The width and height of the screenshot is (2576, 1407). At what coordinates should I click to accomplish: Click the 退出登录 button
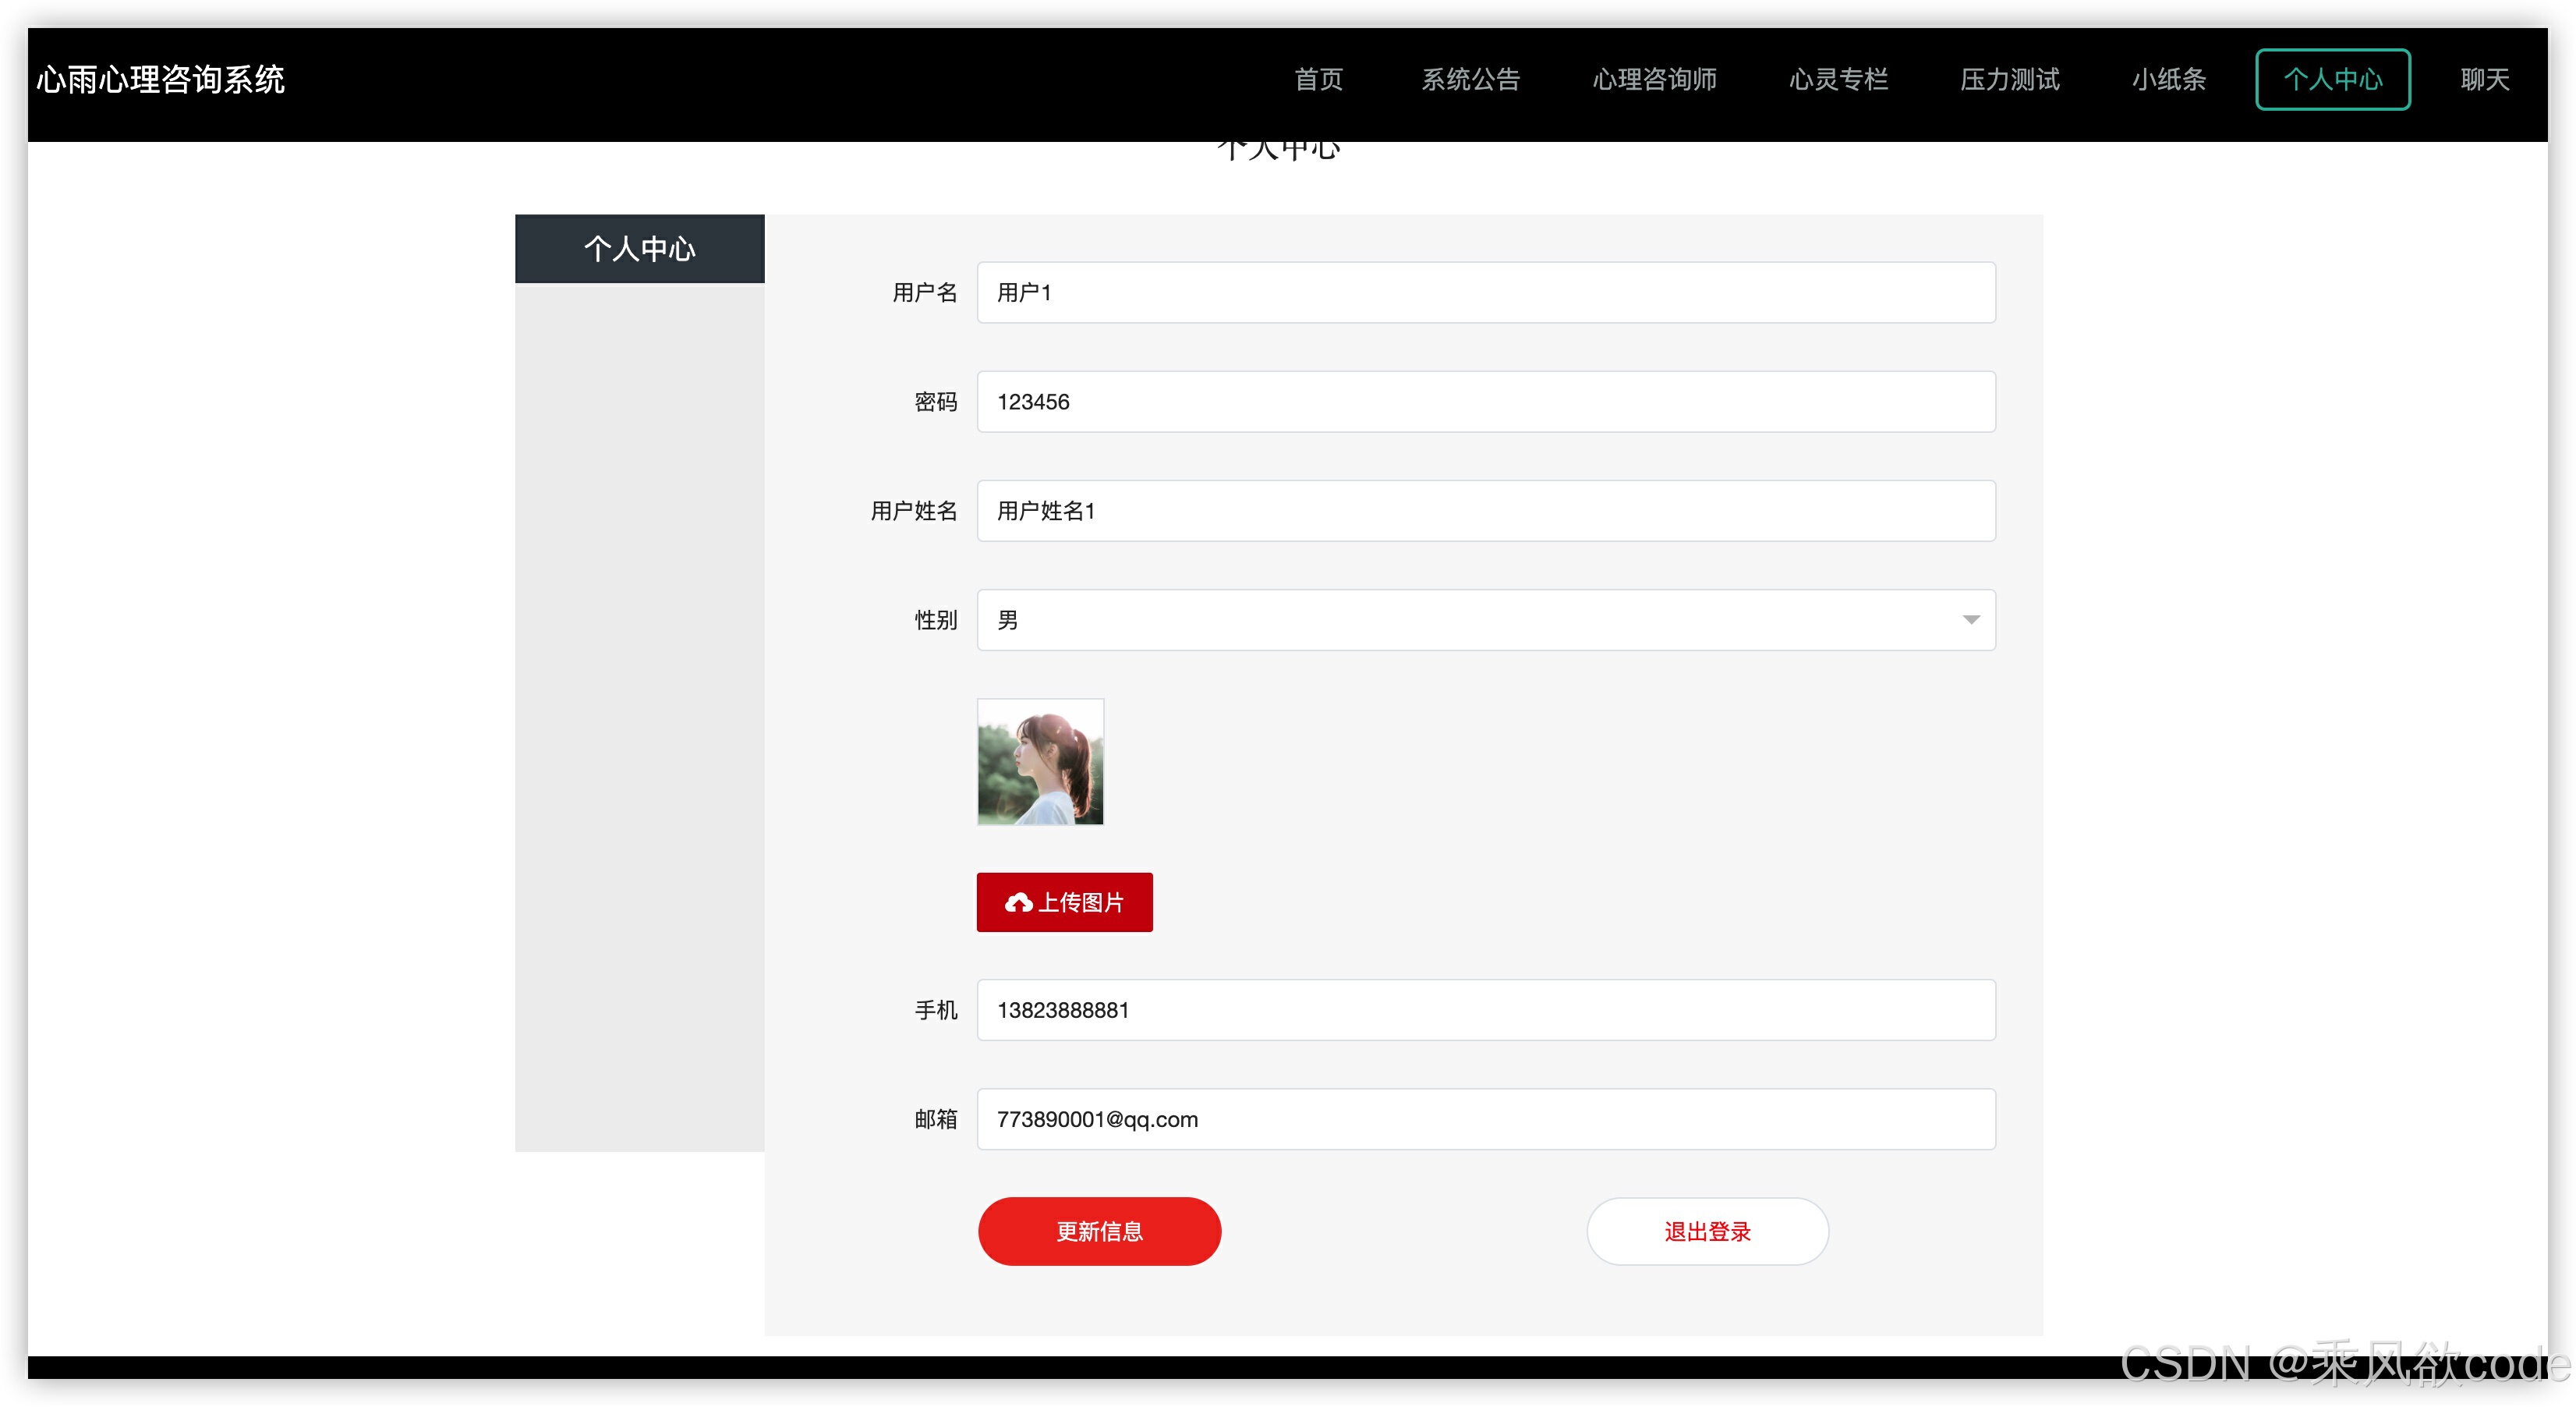[x=1707, y=1231]
